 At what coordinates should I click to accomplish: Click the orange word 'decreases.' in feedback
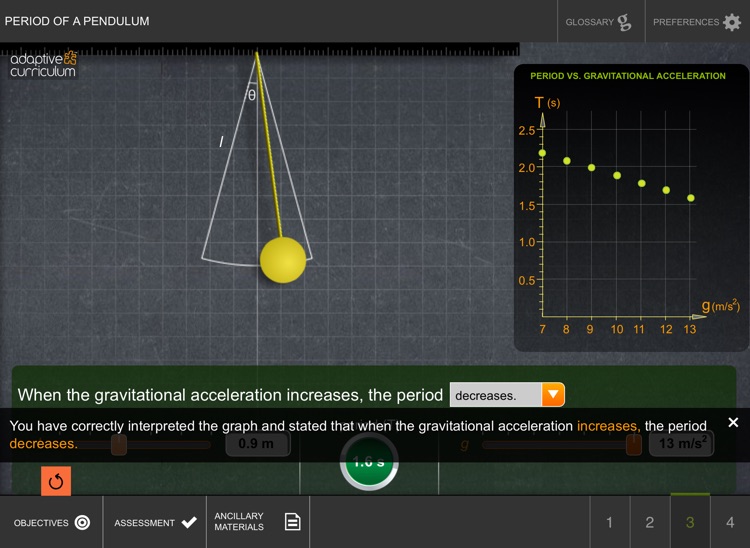point(44,444)
